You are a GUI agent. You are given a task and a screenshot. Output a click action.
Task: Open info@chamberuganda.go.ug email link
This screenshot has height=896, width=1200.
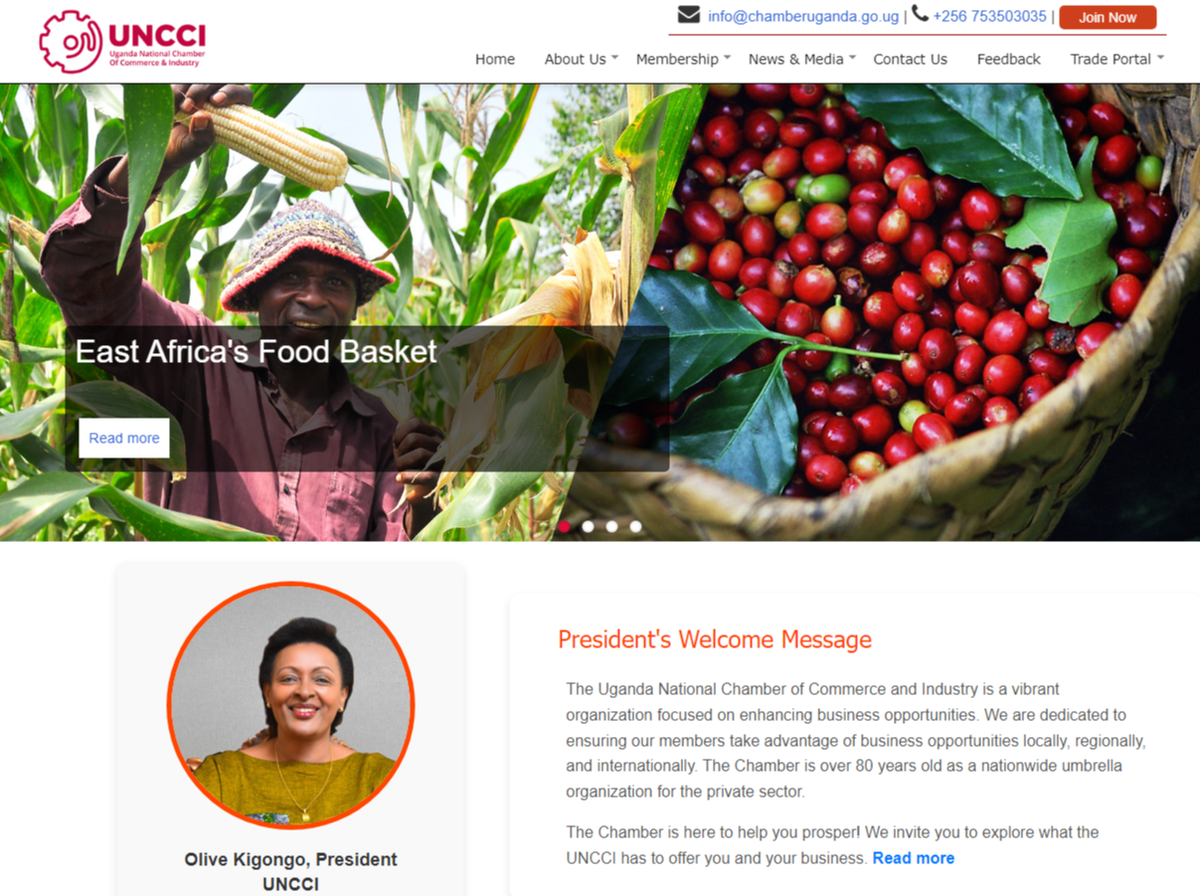click(x=803, y=16)
